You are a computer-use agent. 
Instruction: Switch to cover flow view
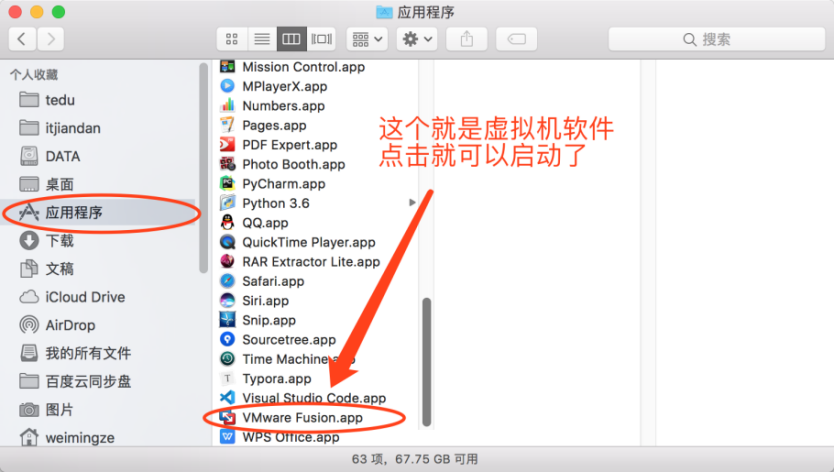321,39
